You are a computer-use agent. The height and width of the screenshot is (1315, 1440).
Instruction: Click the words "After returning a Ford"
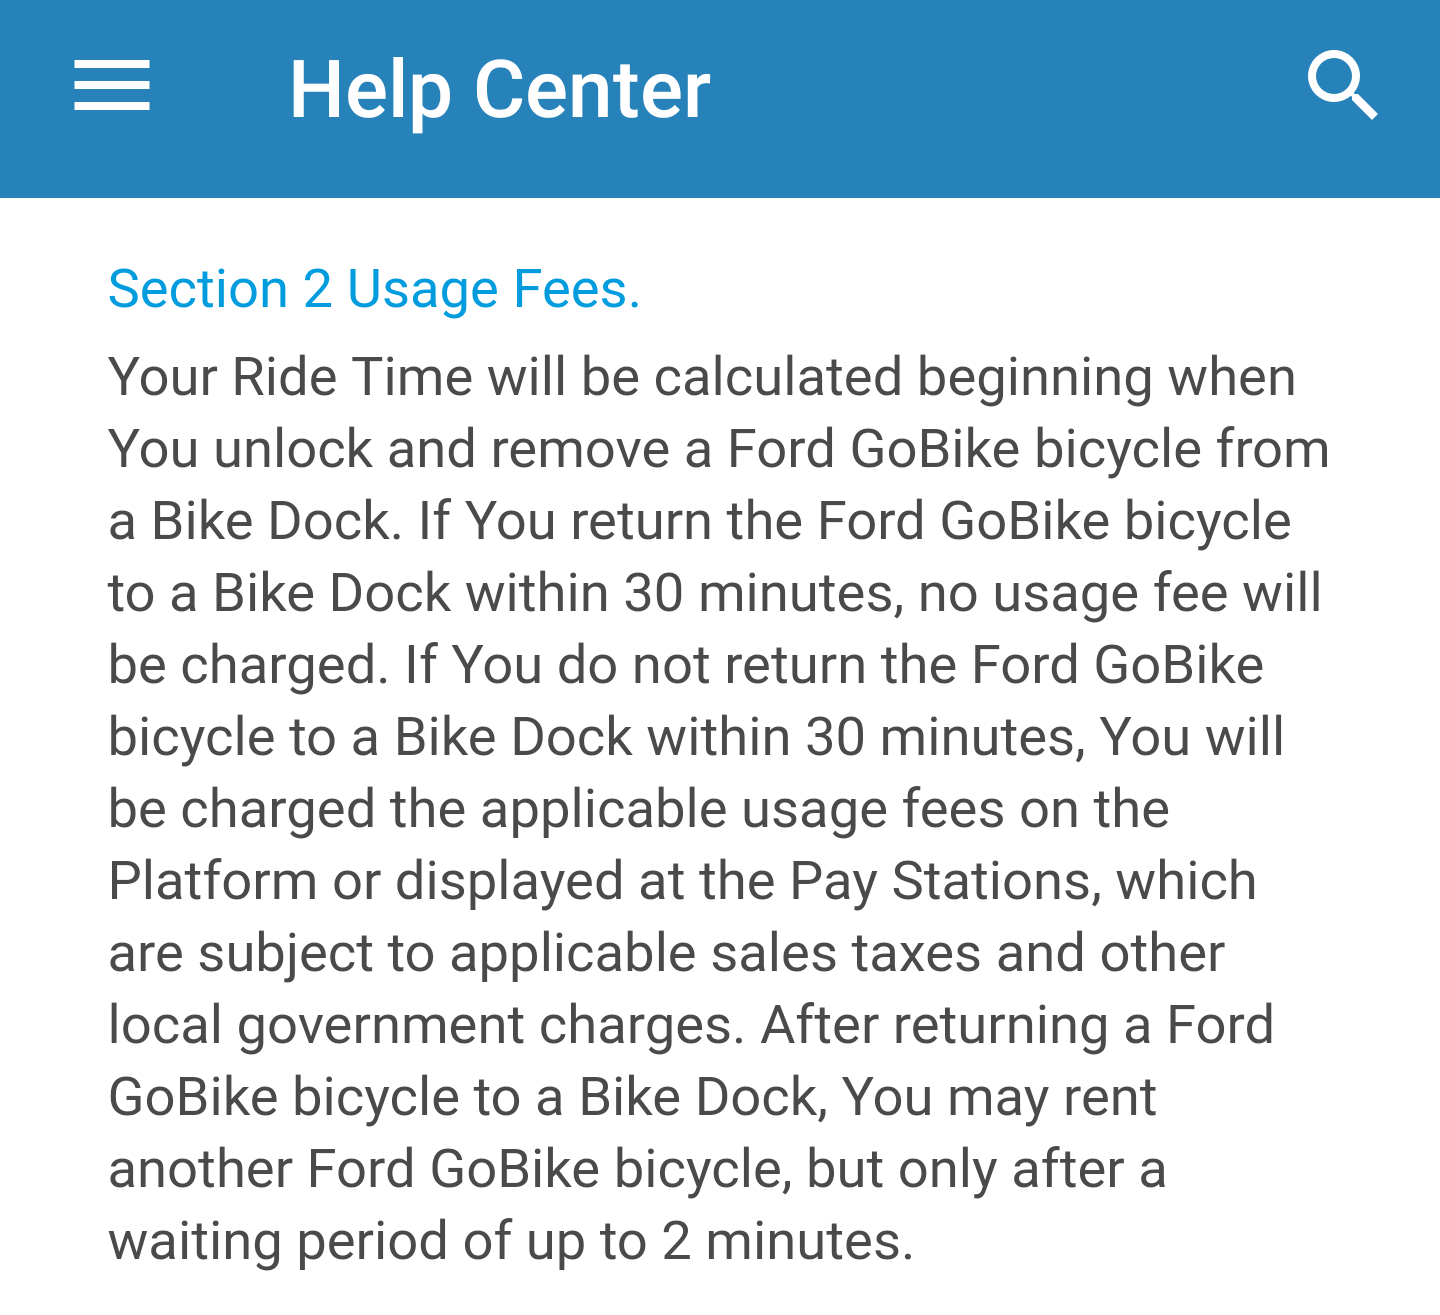[1017, 1026]
